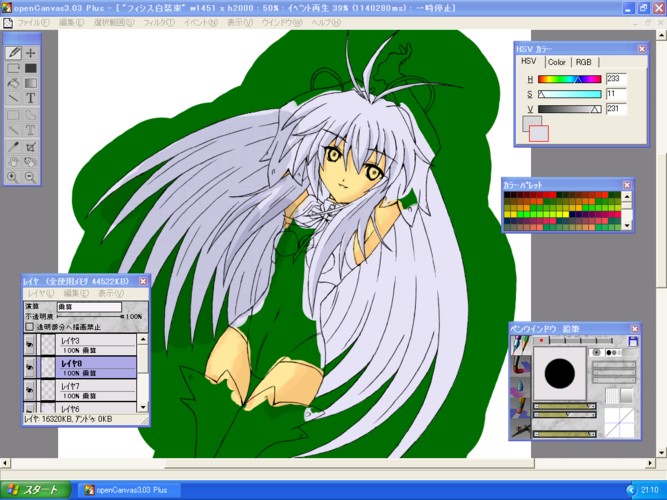Enable the 透明部分へ描画禁止 checkbox

29,327
